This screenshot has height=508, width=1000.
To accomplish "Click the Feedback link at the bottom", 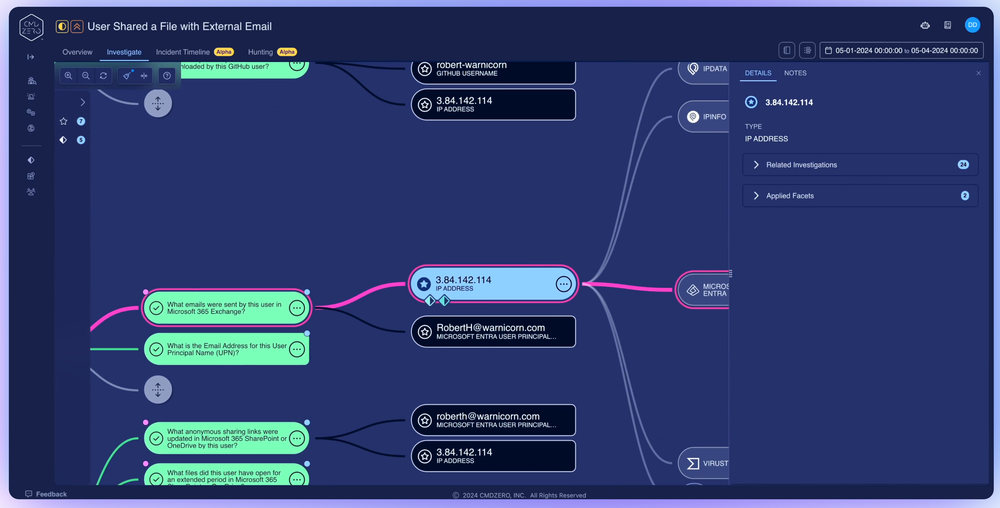I will pyautogui.click(x=46, y=494).
